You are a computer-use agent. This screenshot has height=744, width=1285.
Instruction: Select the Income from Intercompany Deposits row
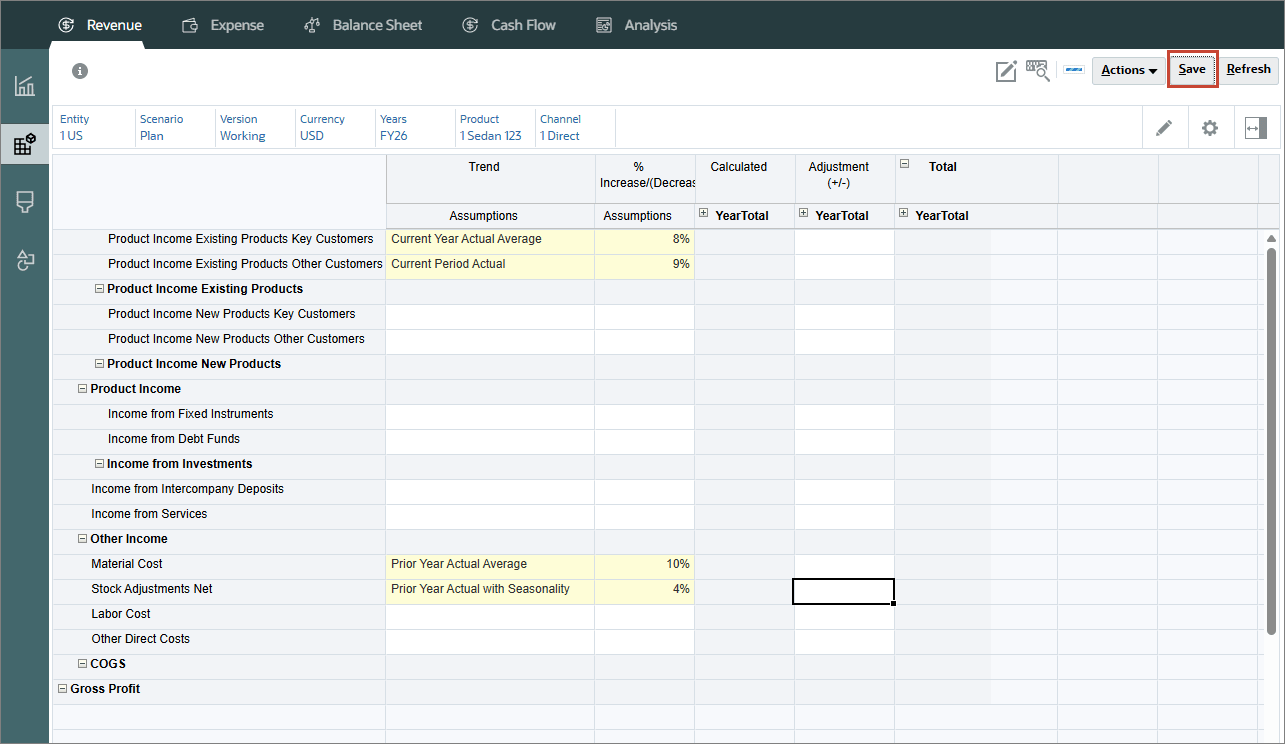tap(219, 490)
